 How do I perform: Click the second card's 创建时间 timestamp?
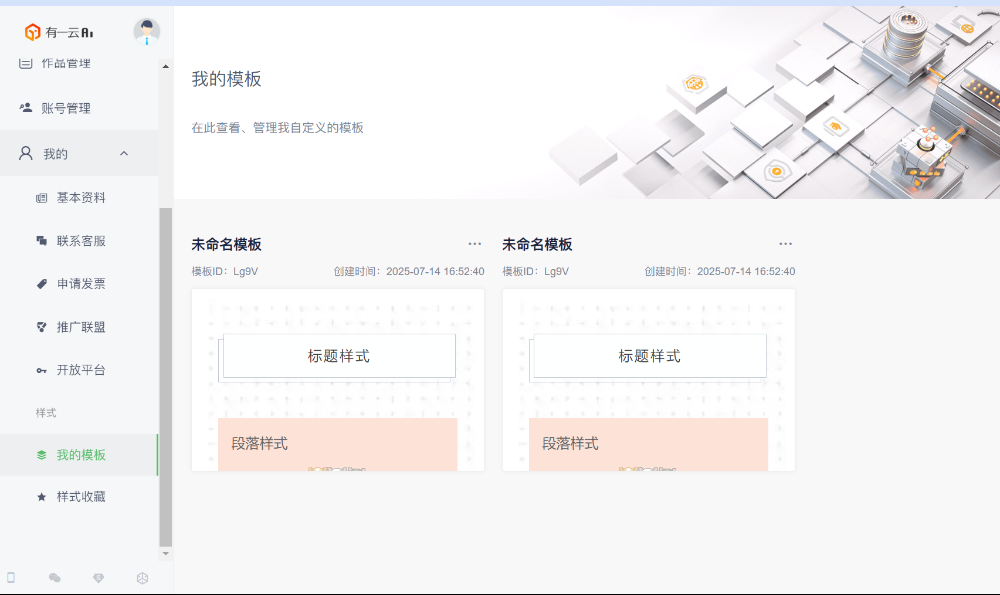(x=719, y=272)
